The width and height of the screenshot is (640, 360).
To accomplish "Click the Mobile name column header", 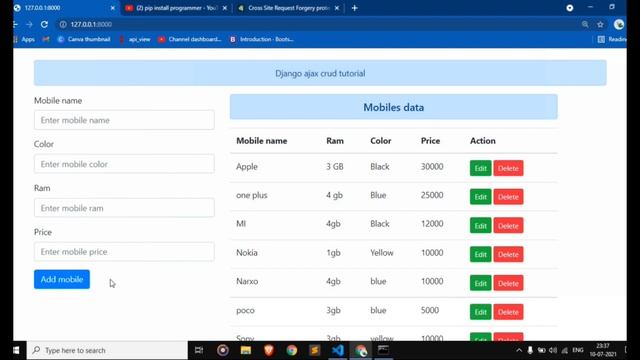I will [x=262, y=141].
